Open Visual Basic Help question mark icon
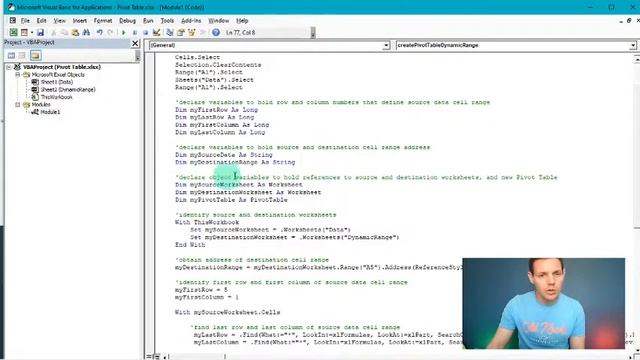The height and width of the screenshot is (360, 640). click(x=216, y=32)
